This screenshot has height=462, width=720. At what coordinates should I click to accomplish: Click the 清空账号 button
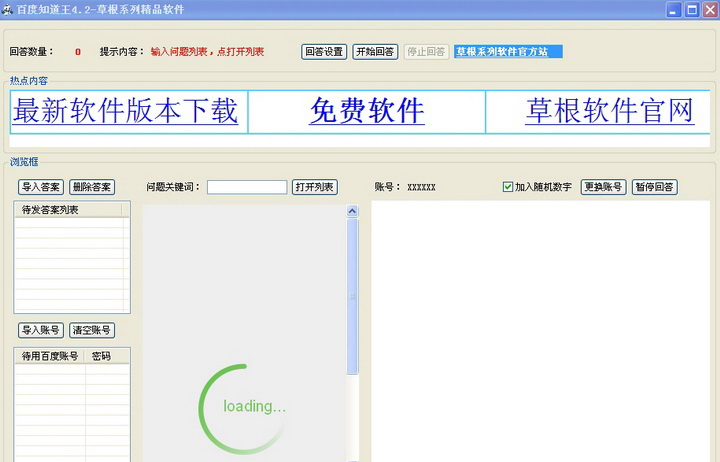[x=92, y=330]
